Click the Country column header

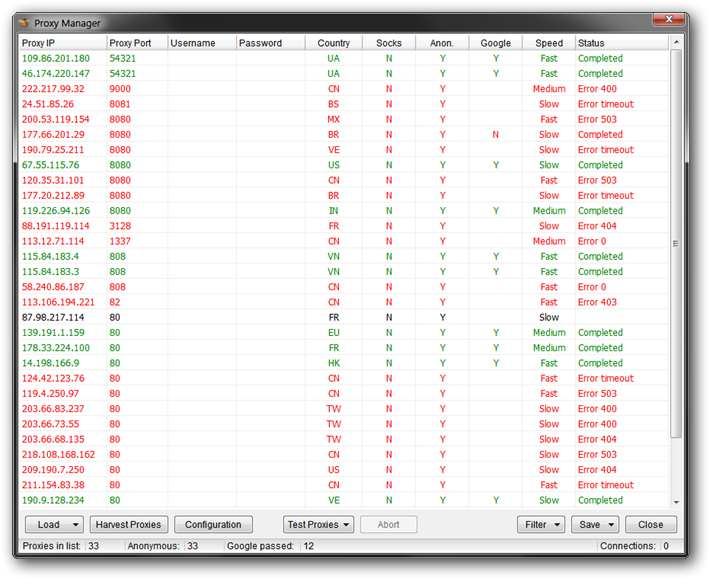[333, 43]
